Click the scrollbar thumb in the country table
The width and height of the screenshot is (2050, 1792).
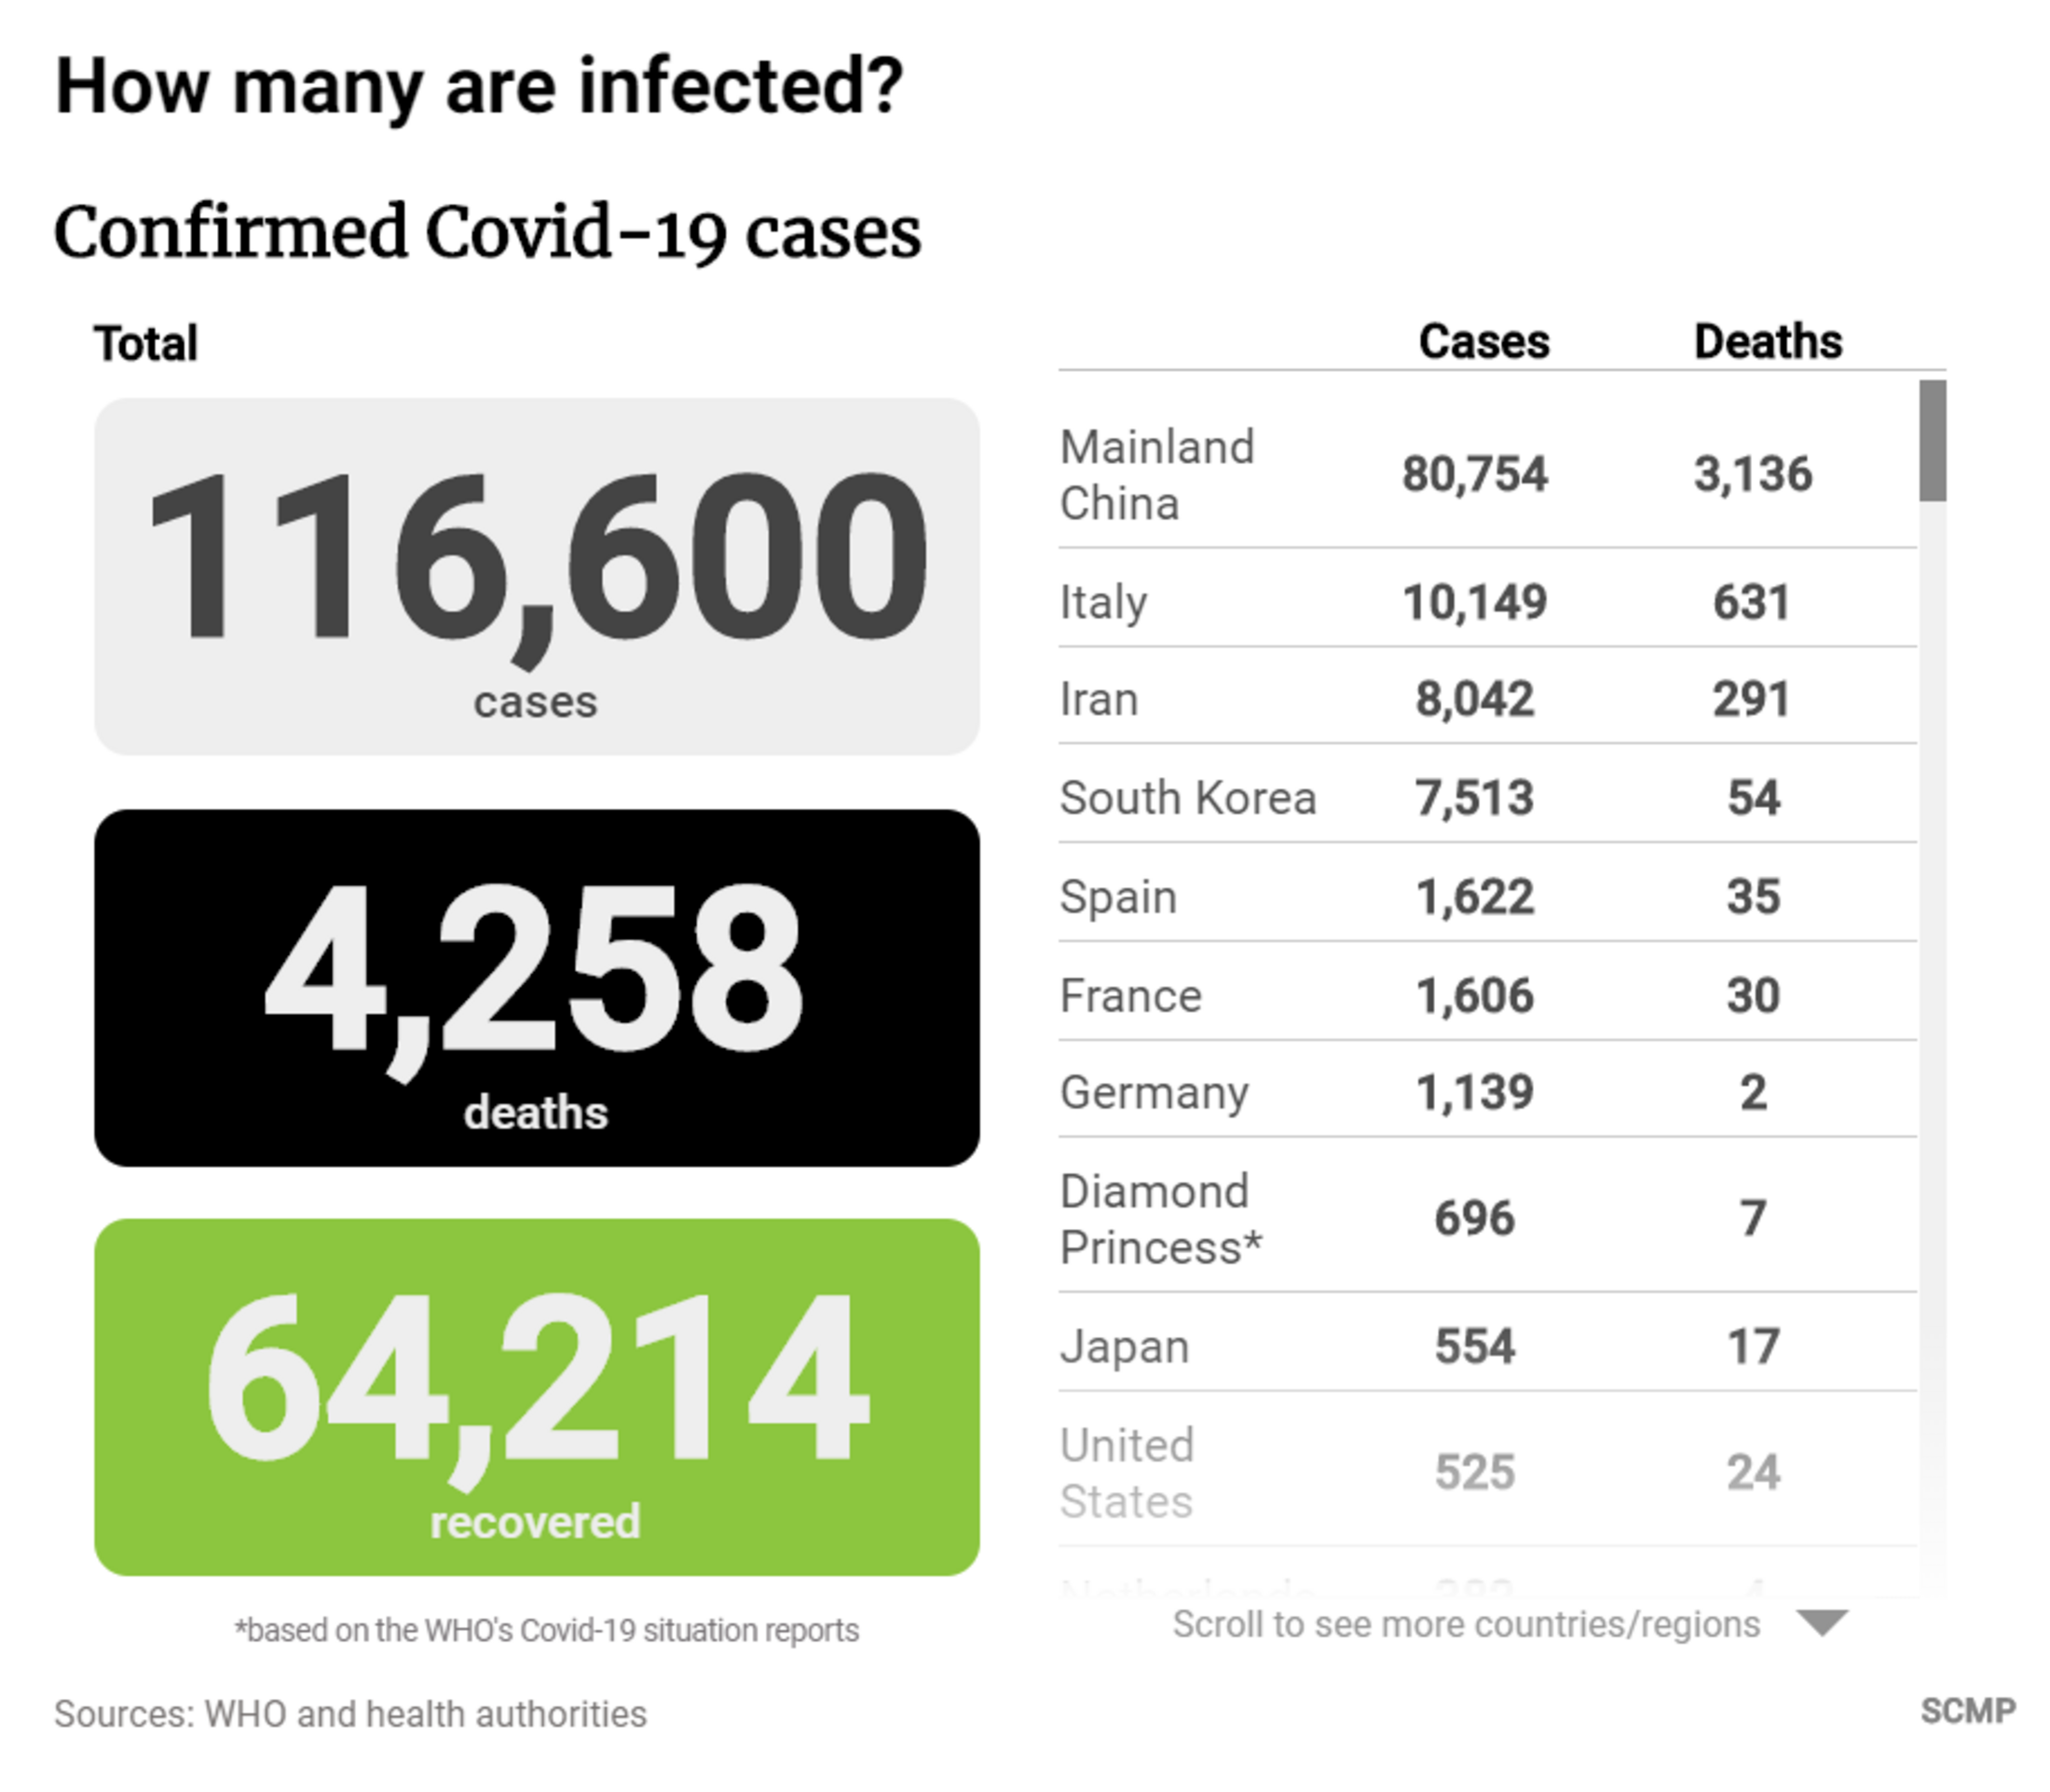tap(1932, 440)
